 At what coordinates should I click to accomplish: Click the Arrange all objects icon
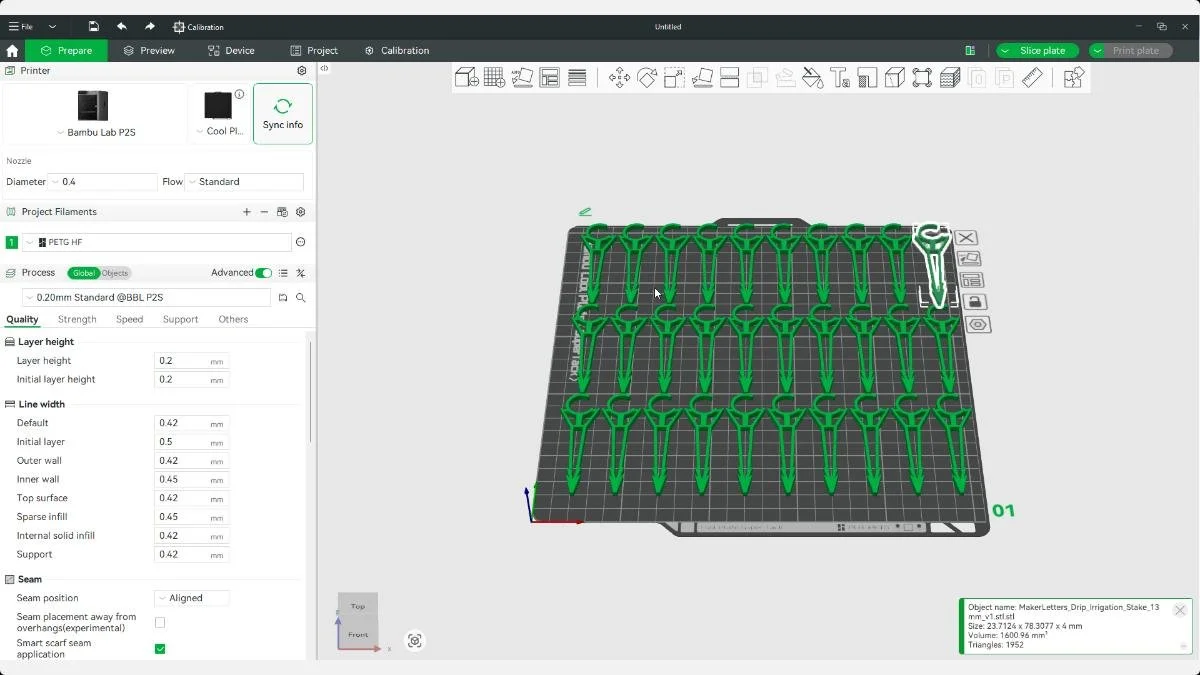tap(549, 77)
